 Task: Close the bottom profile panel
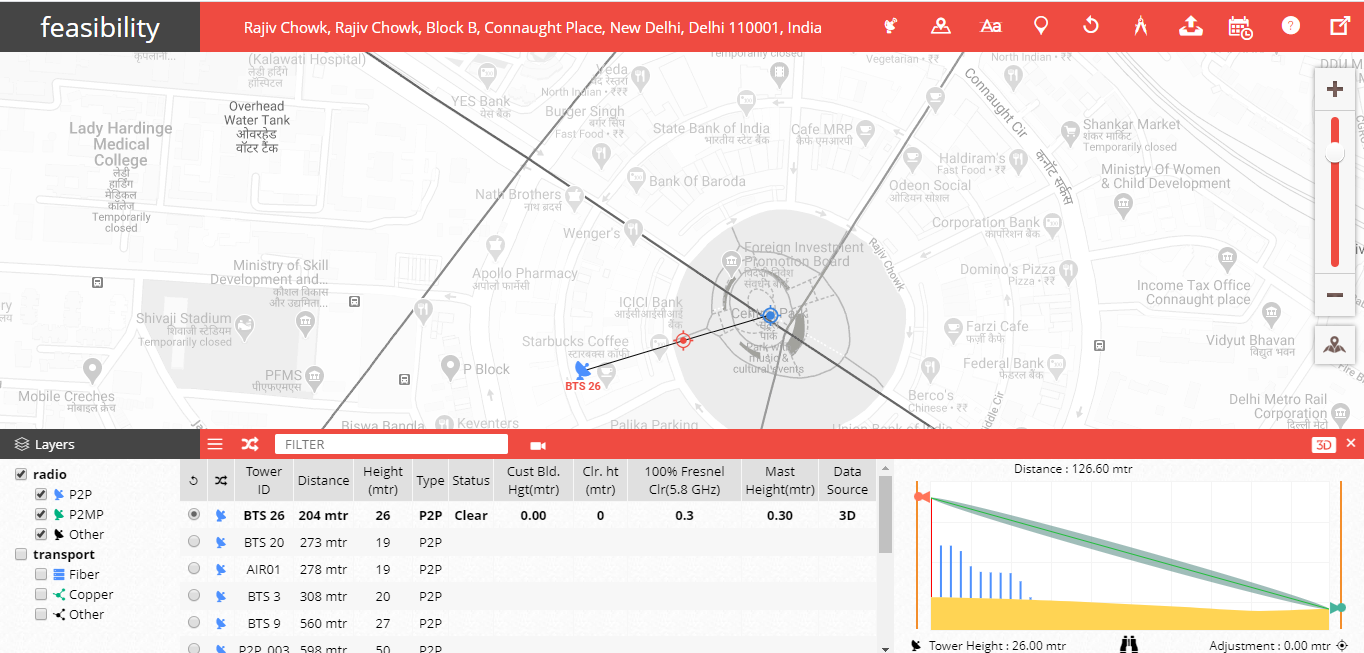click(1351, 443)
